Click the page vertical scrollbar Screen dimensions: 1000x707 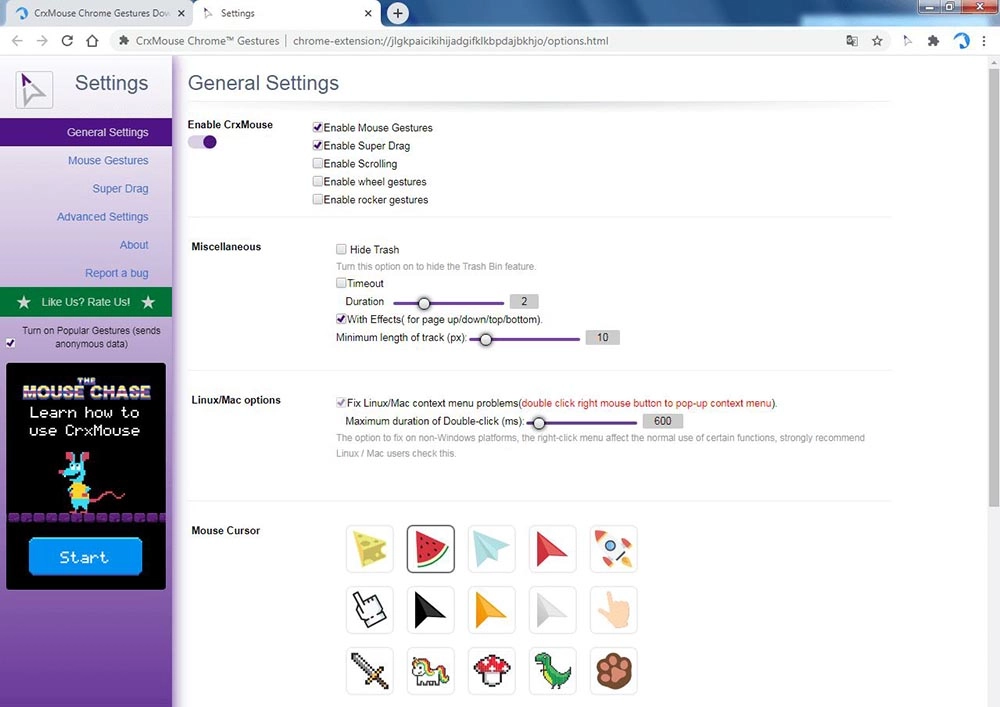[x=994, y=287]
